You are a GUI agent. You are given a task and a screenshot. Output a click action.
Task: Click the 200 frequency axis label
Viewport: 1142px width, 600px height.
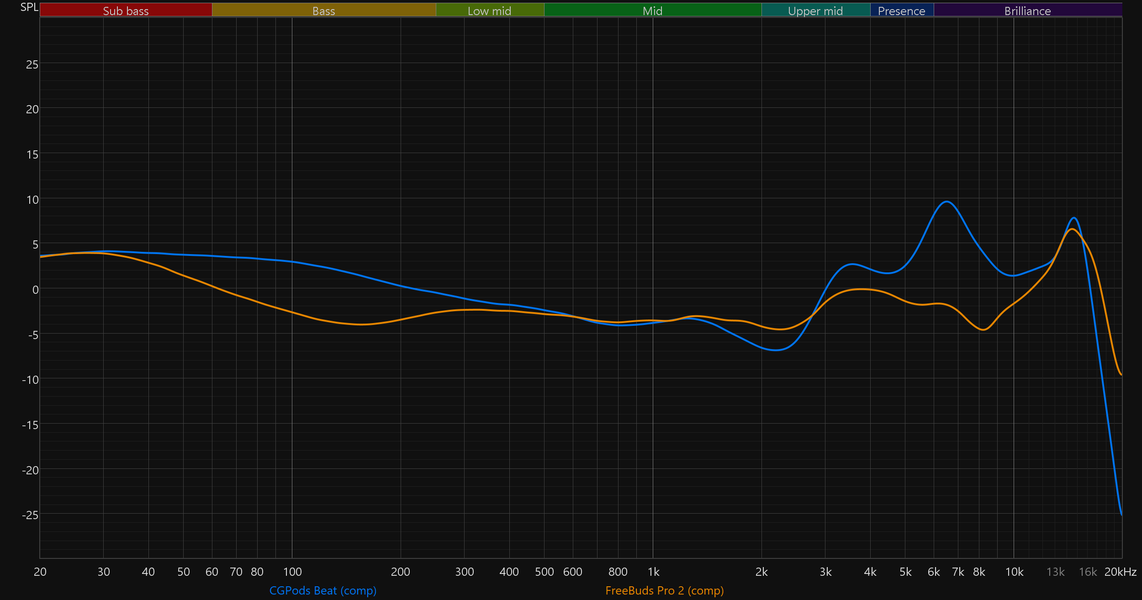[401, 572]
